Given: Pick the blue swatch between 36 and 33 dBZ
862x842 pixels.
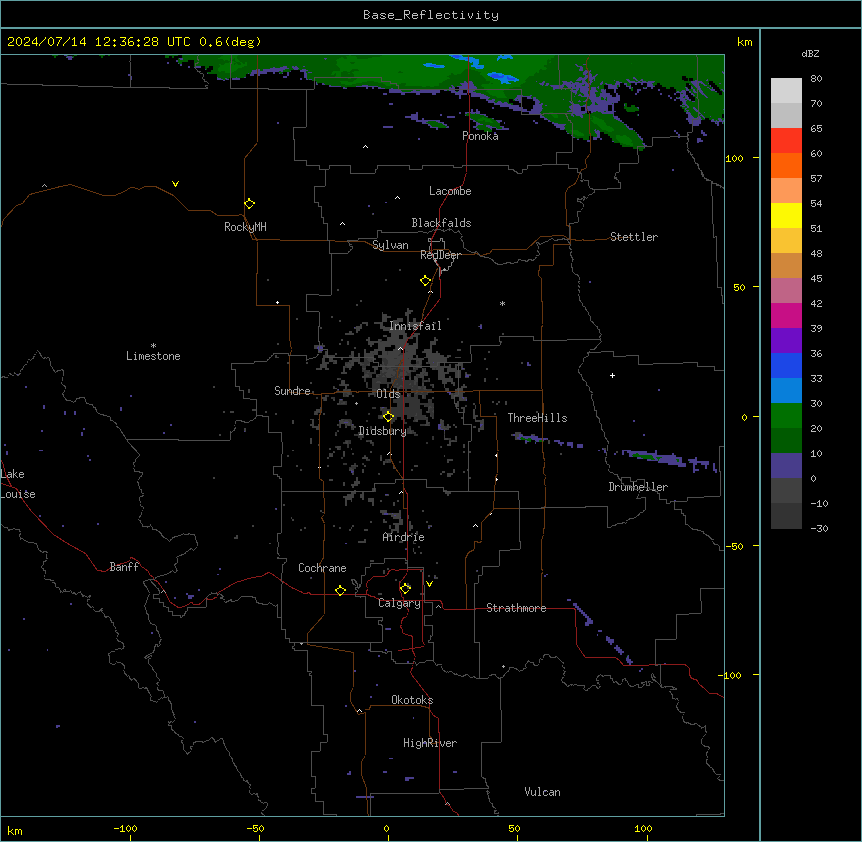Looking at the screenshot, I should (786, 365).
